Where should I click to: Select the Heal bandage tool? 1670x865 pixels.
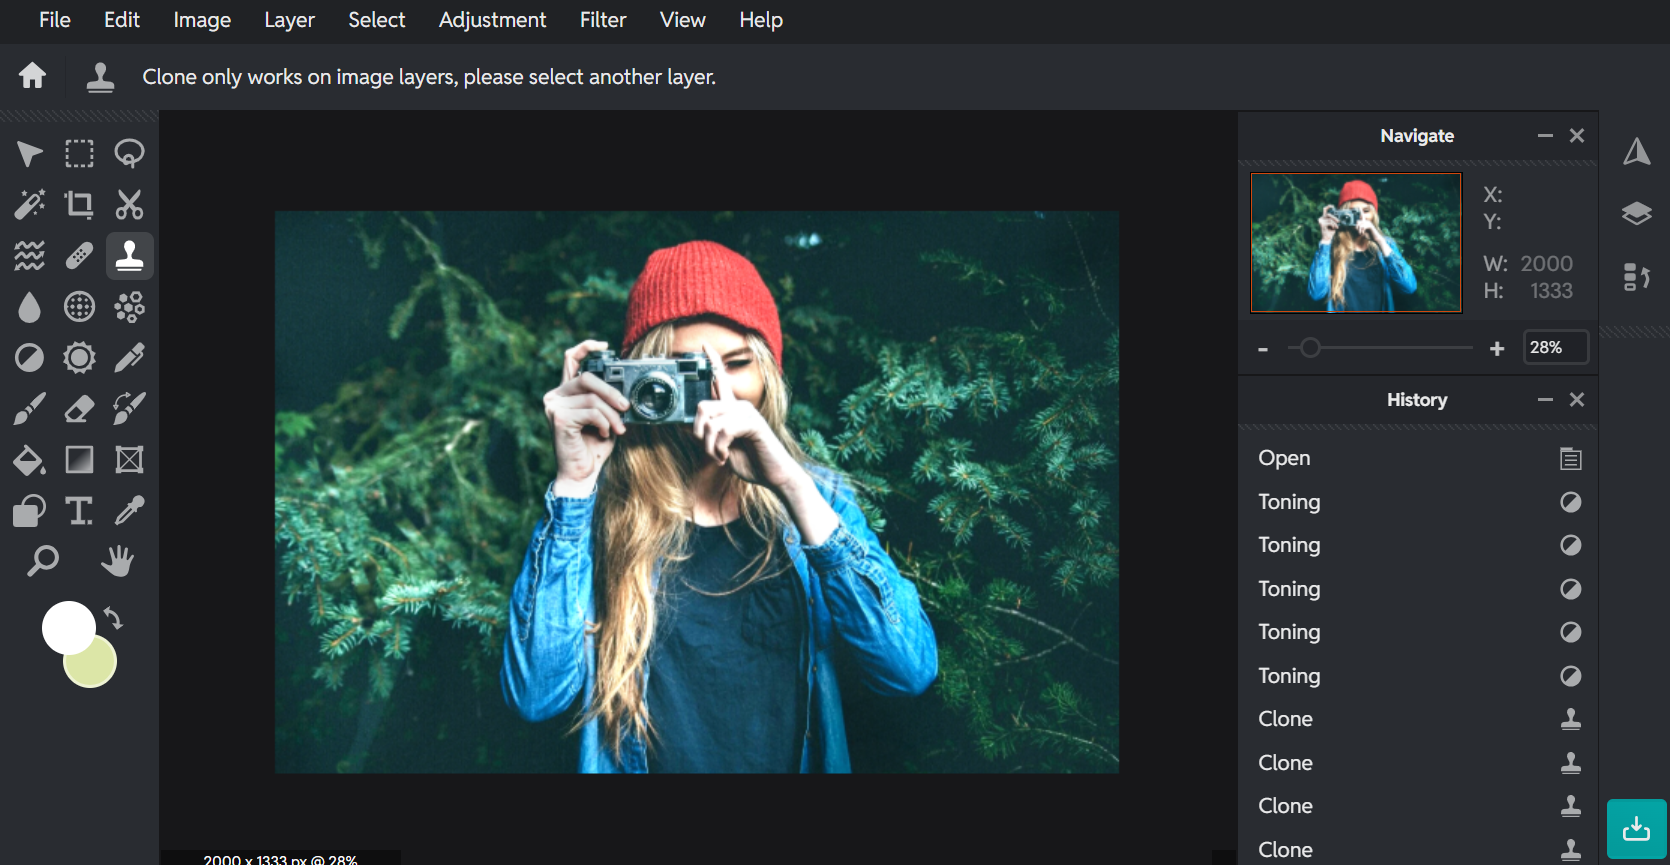coord(79,256)
